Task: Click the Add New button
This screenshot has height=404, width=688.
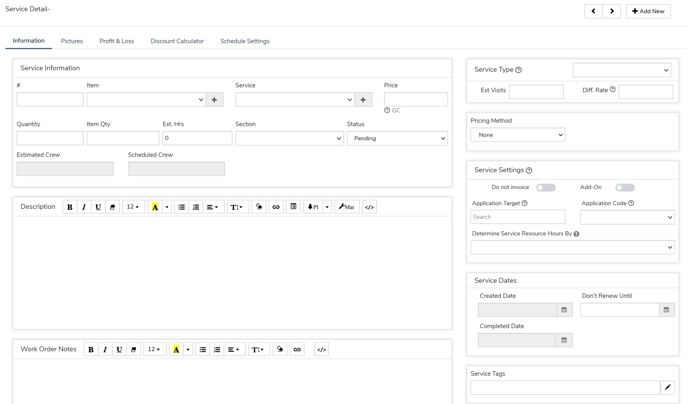Action: [648, 11]
